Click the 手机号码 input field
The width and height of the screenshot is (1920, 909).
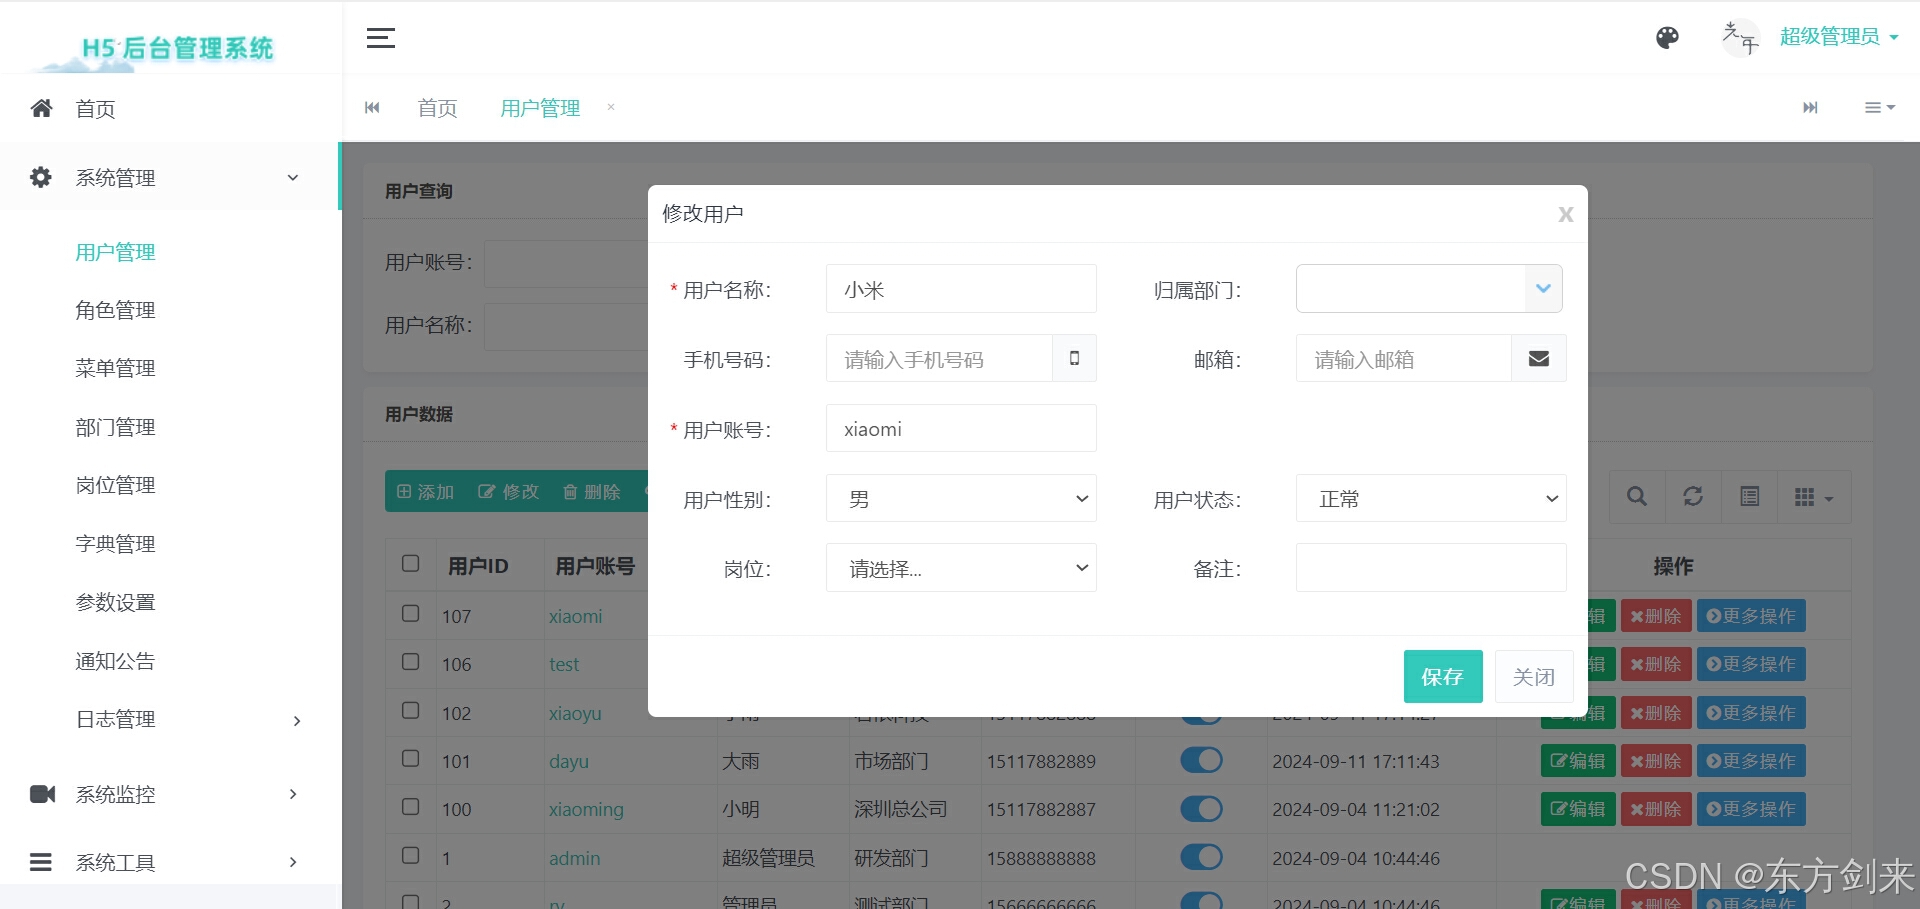[x=939, y=358]
